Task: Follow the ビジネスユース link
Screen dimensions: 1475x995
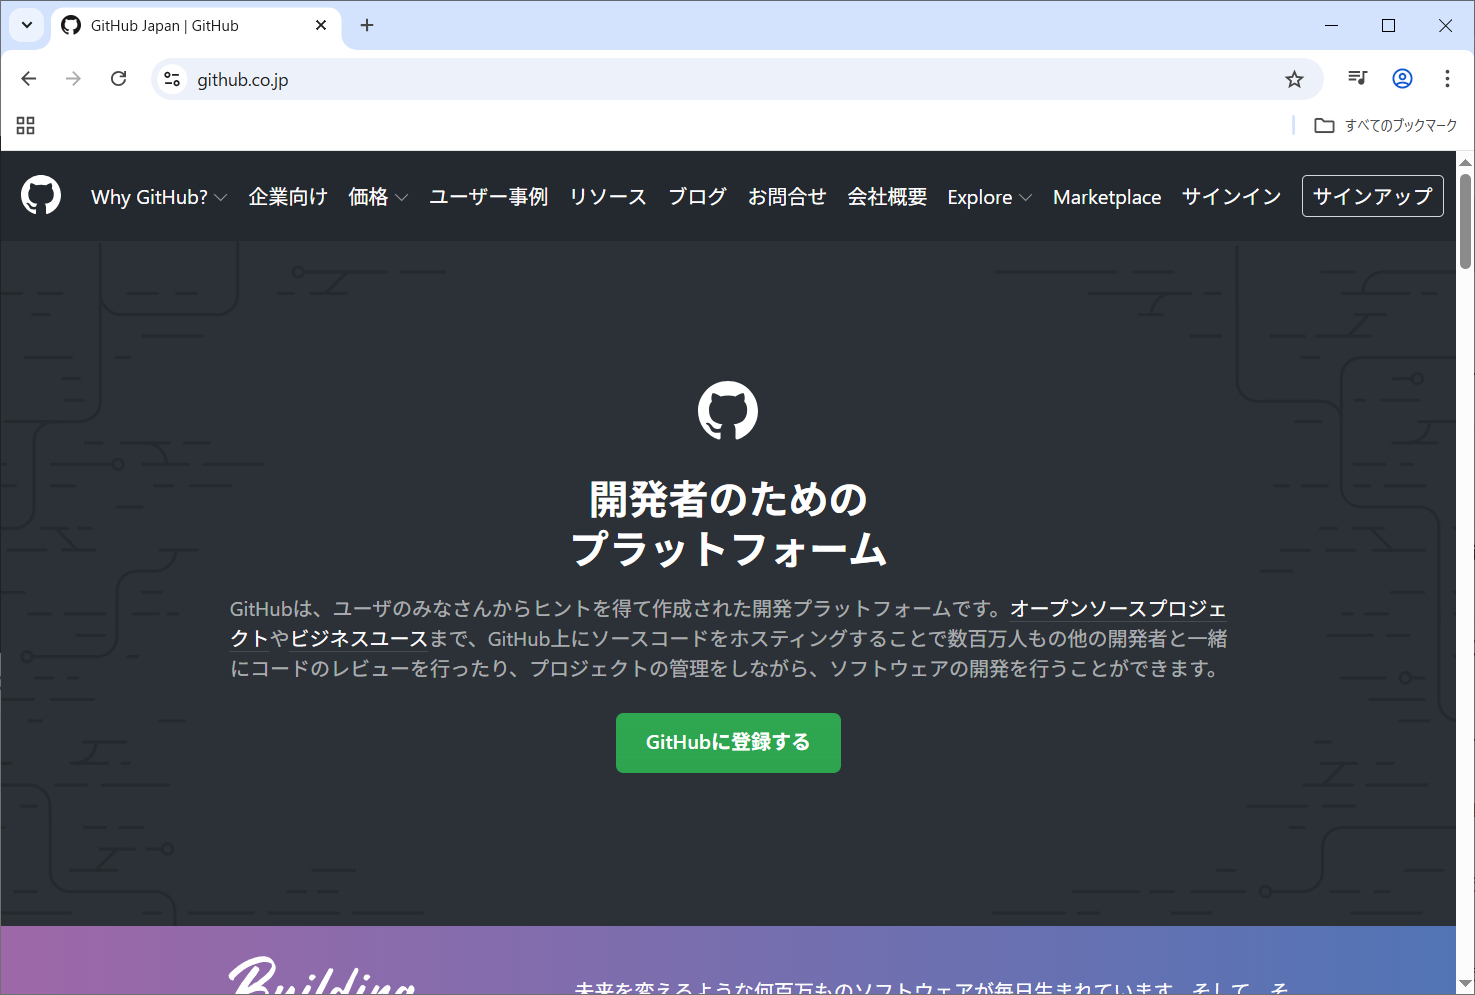Action: click(x=359, y=638)
